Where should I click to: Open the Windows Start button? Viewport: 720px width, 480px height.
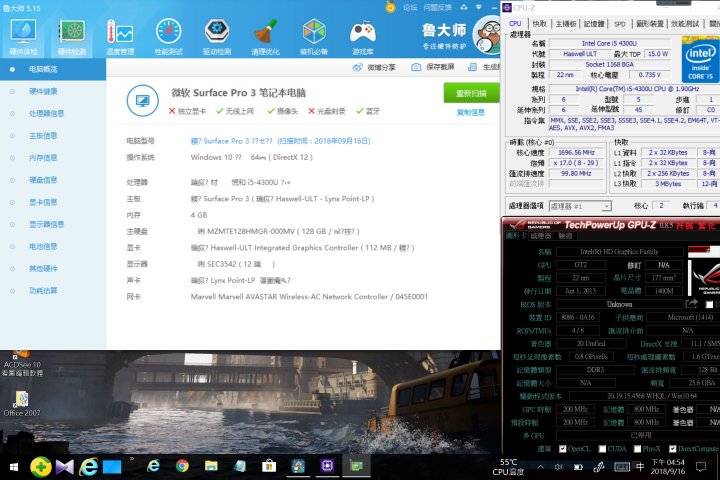point(14,467)
